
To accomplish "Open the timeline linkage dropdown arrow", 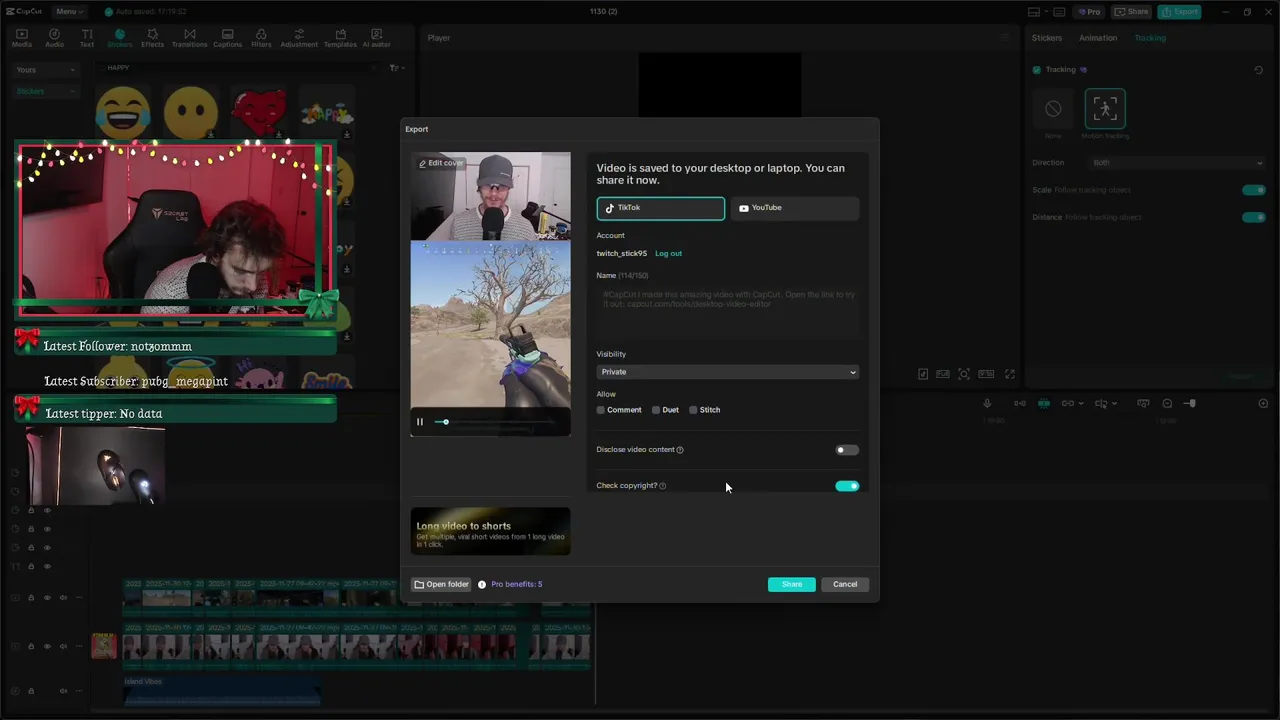I will coord(1082,403).
